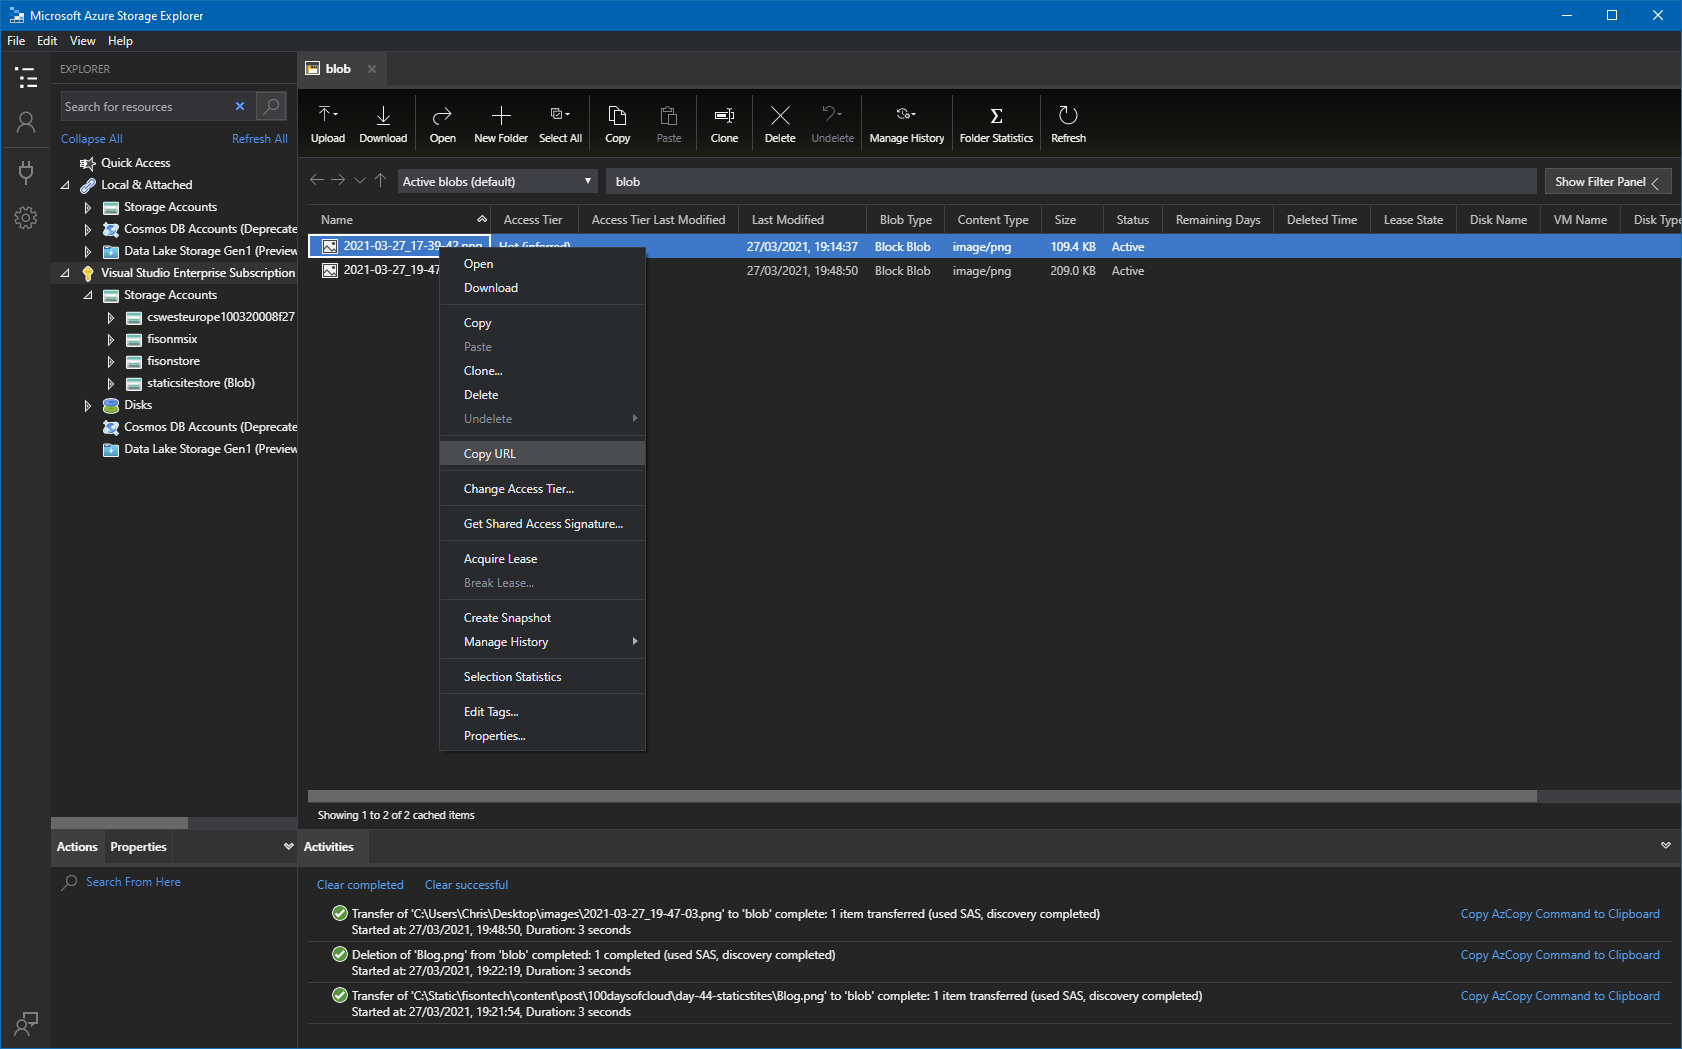Open Manage History in toolbar
The image size is (1682, 1049).
pos(907,124)
